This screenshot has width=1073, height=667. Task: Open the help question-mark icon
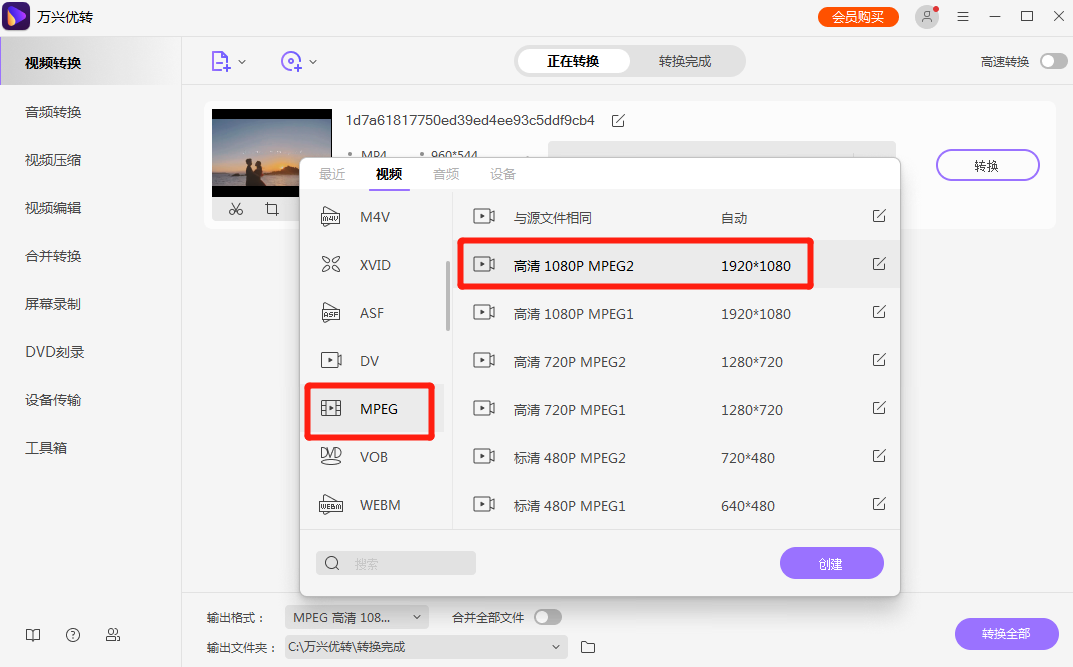click(x=72, y=635)
